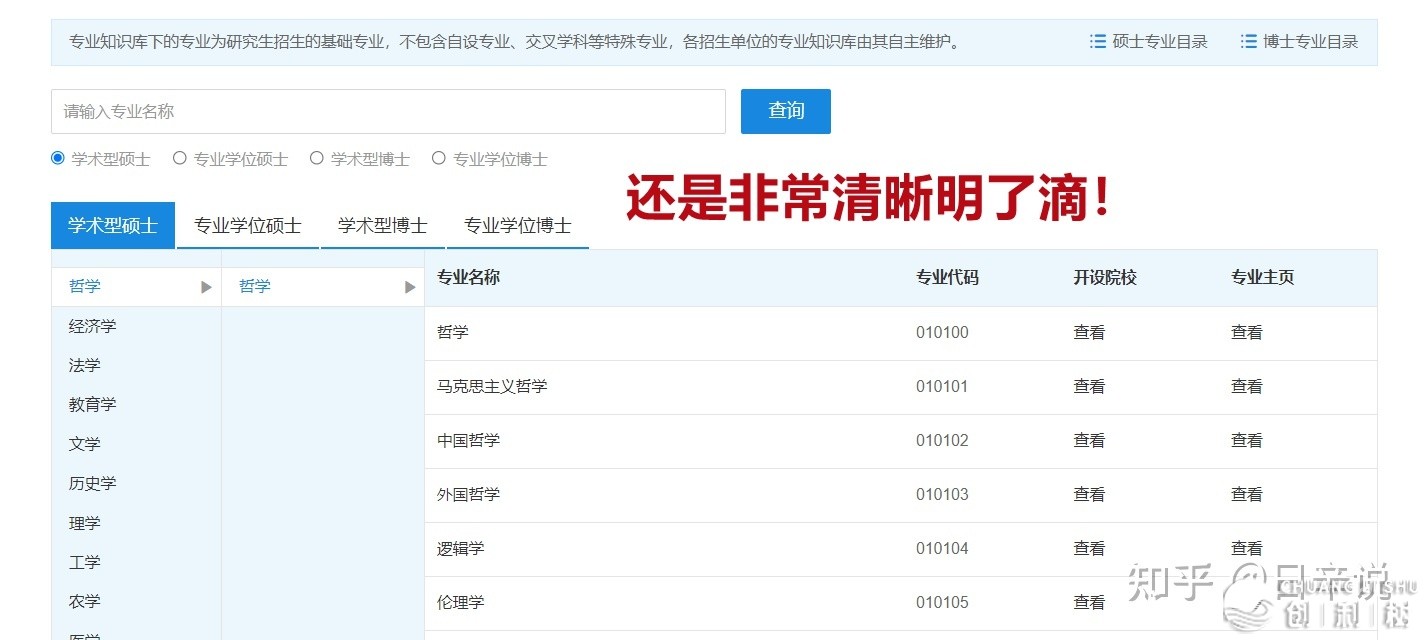1428x640 pixels.
Task: Switch to the 学术型博士 tab
Action: (383, 225)
